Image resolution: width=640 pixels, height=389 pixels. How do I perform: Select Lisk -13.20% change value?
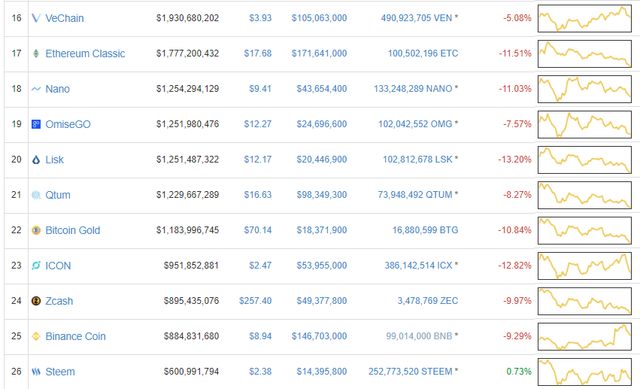point(515,160)
